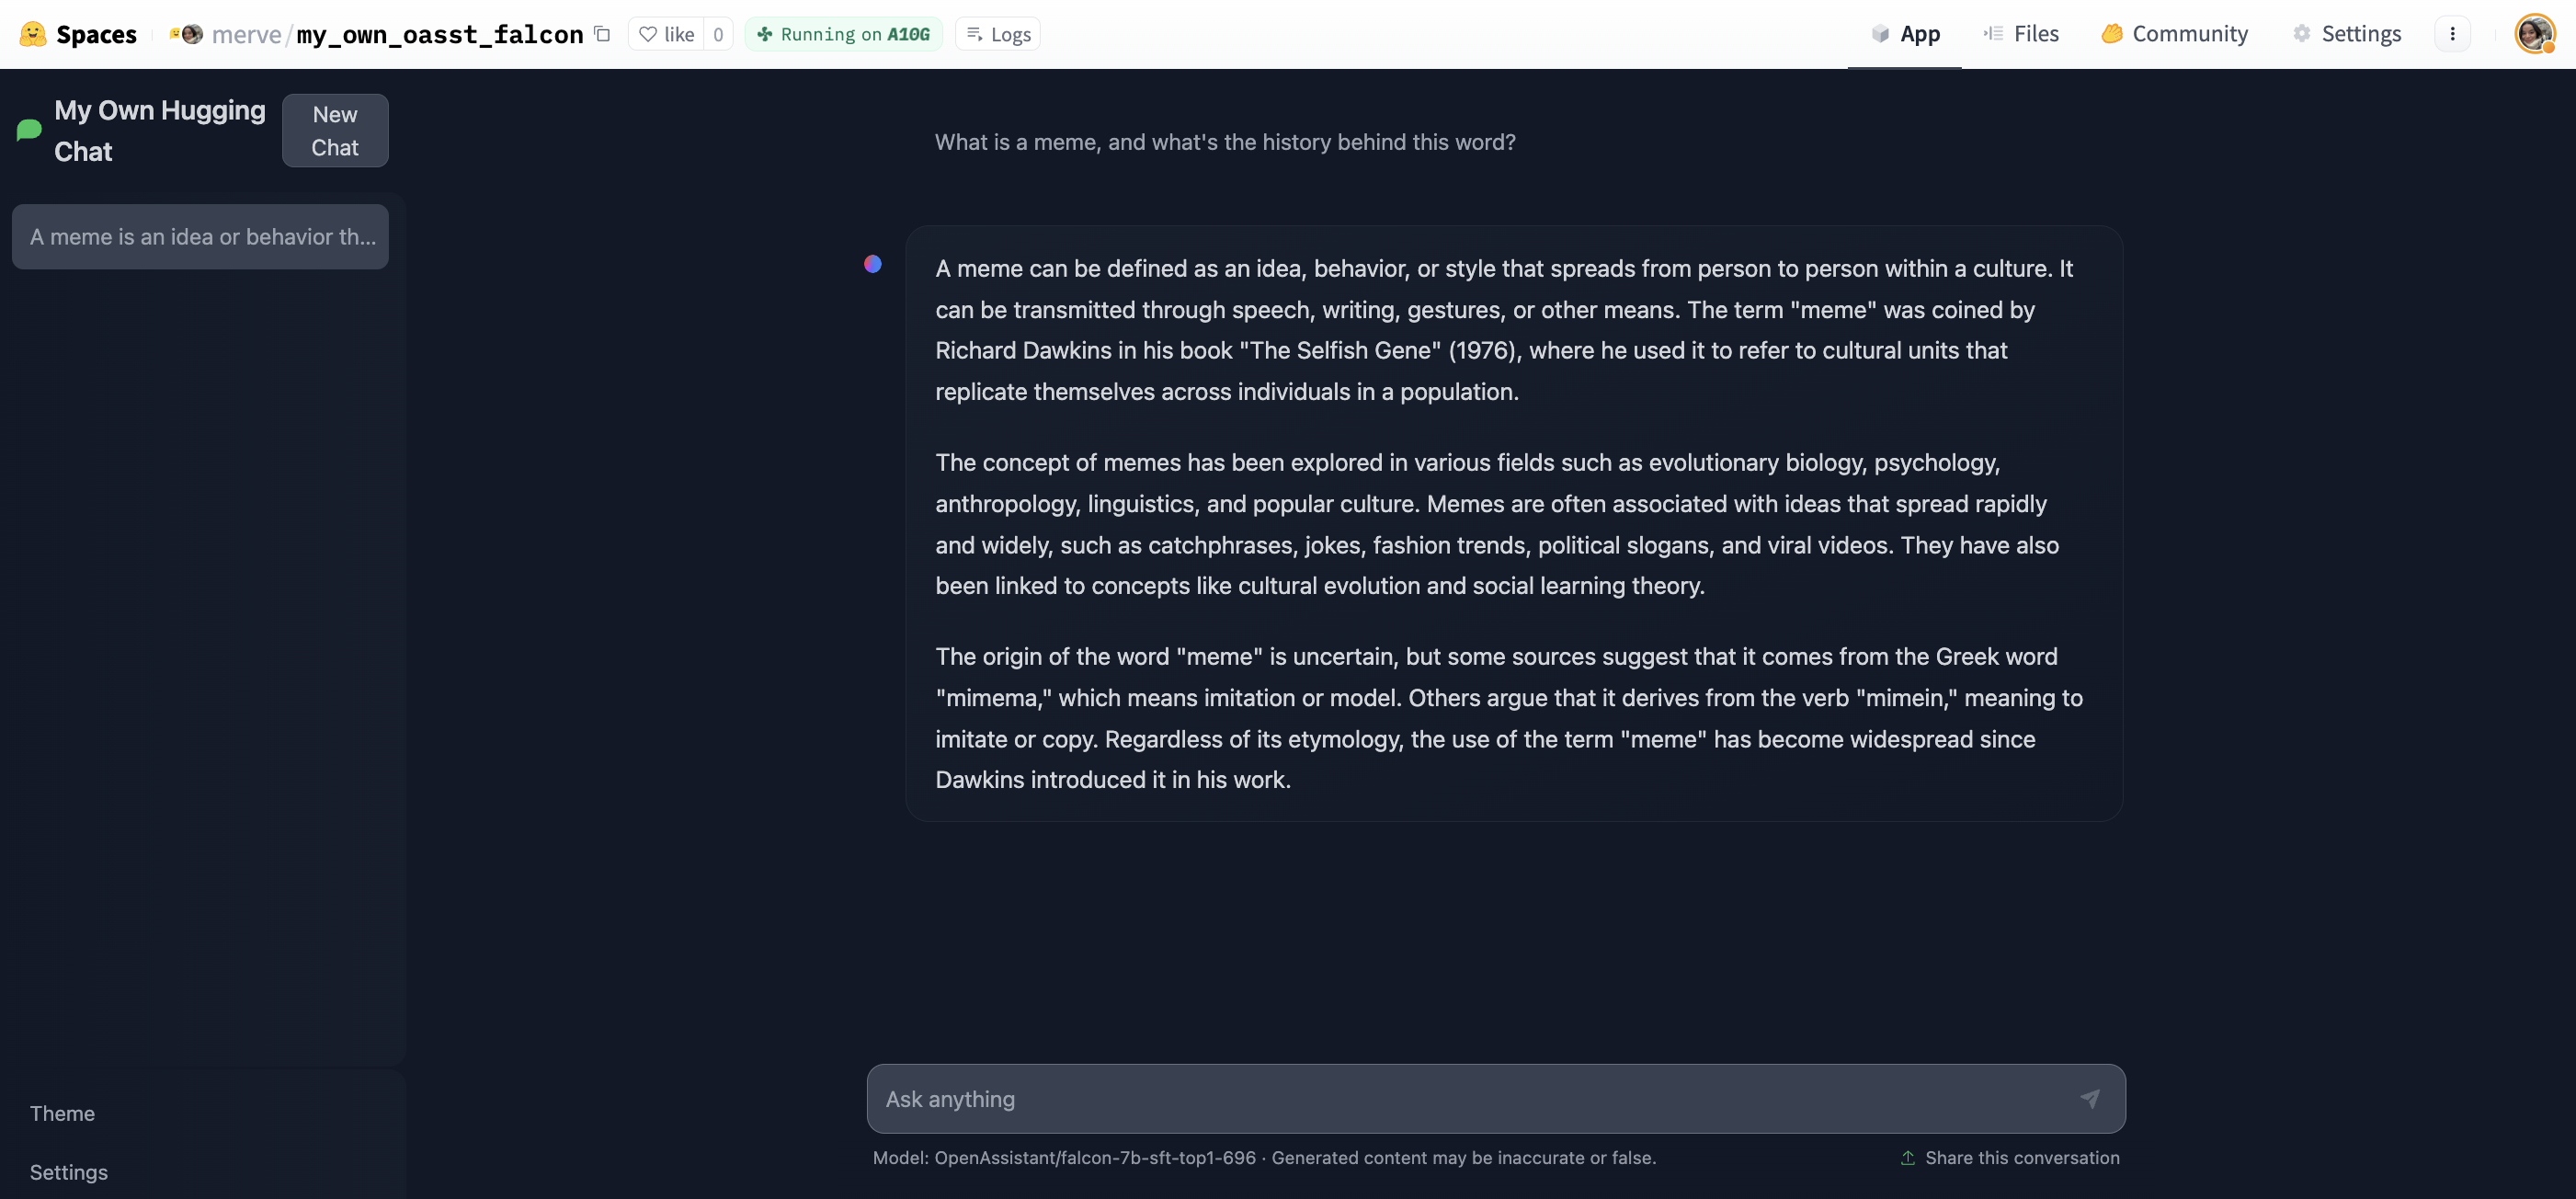Start a New Chat

[x=335, y=131]
